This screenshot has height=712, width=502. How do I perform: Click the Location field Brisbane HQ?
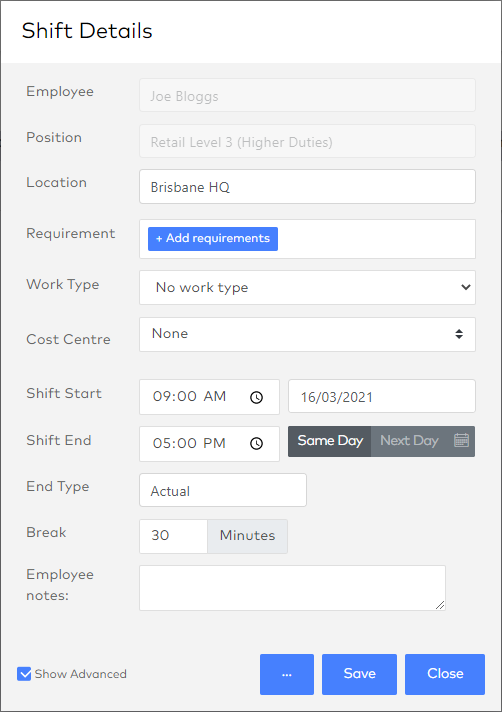point(307,187)
